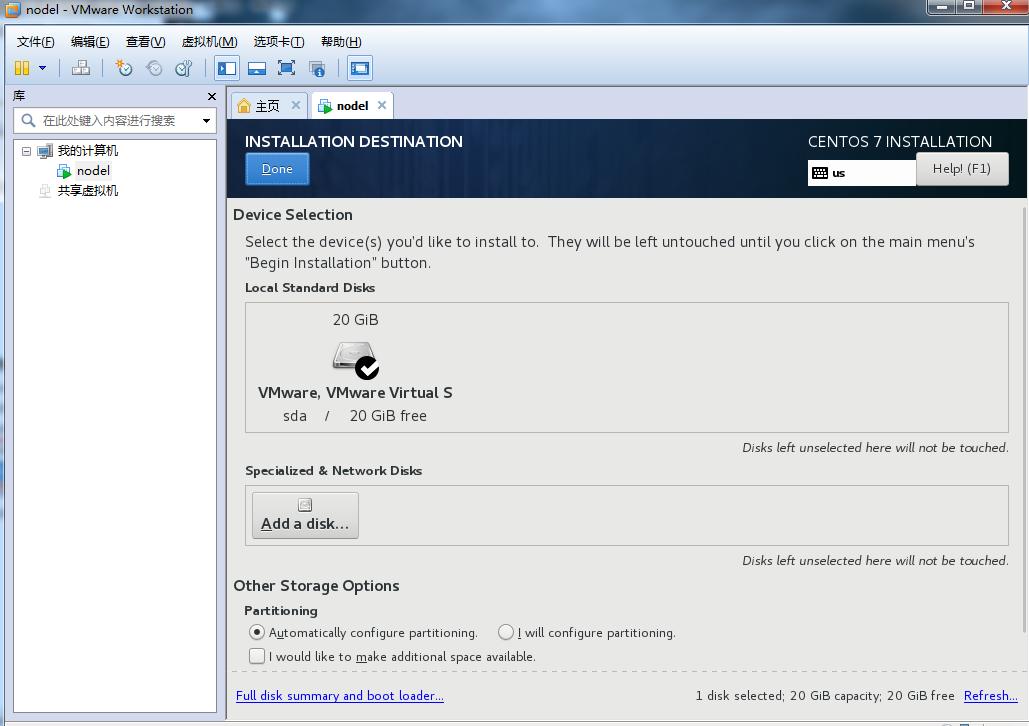Enable make additional space available checkbox
The width and height of the screenshot is (1029, 726).
pos(257,656)
